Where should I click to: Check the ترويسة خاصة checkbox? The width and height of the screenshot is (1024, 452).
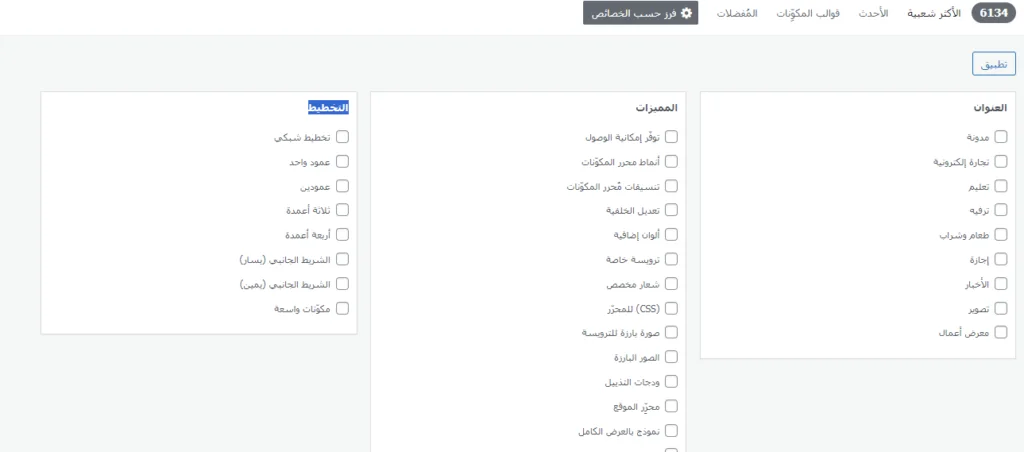tap(671, 259)
